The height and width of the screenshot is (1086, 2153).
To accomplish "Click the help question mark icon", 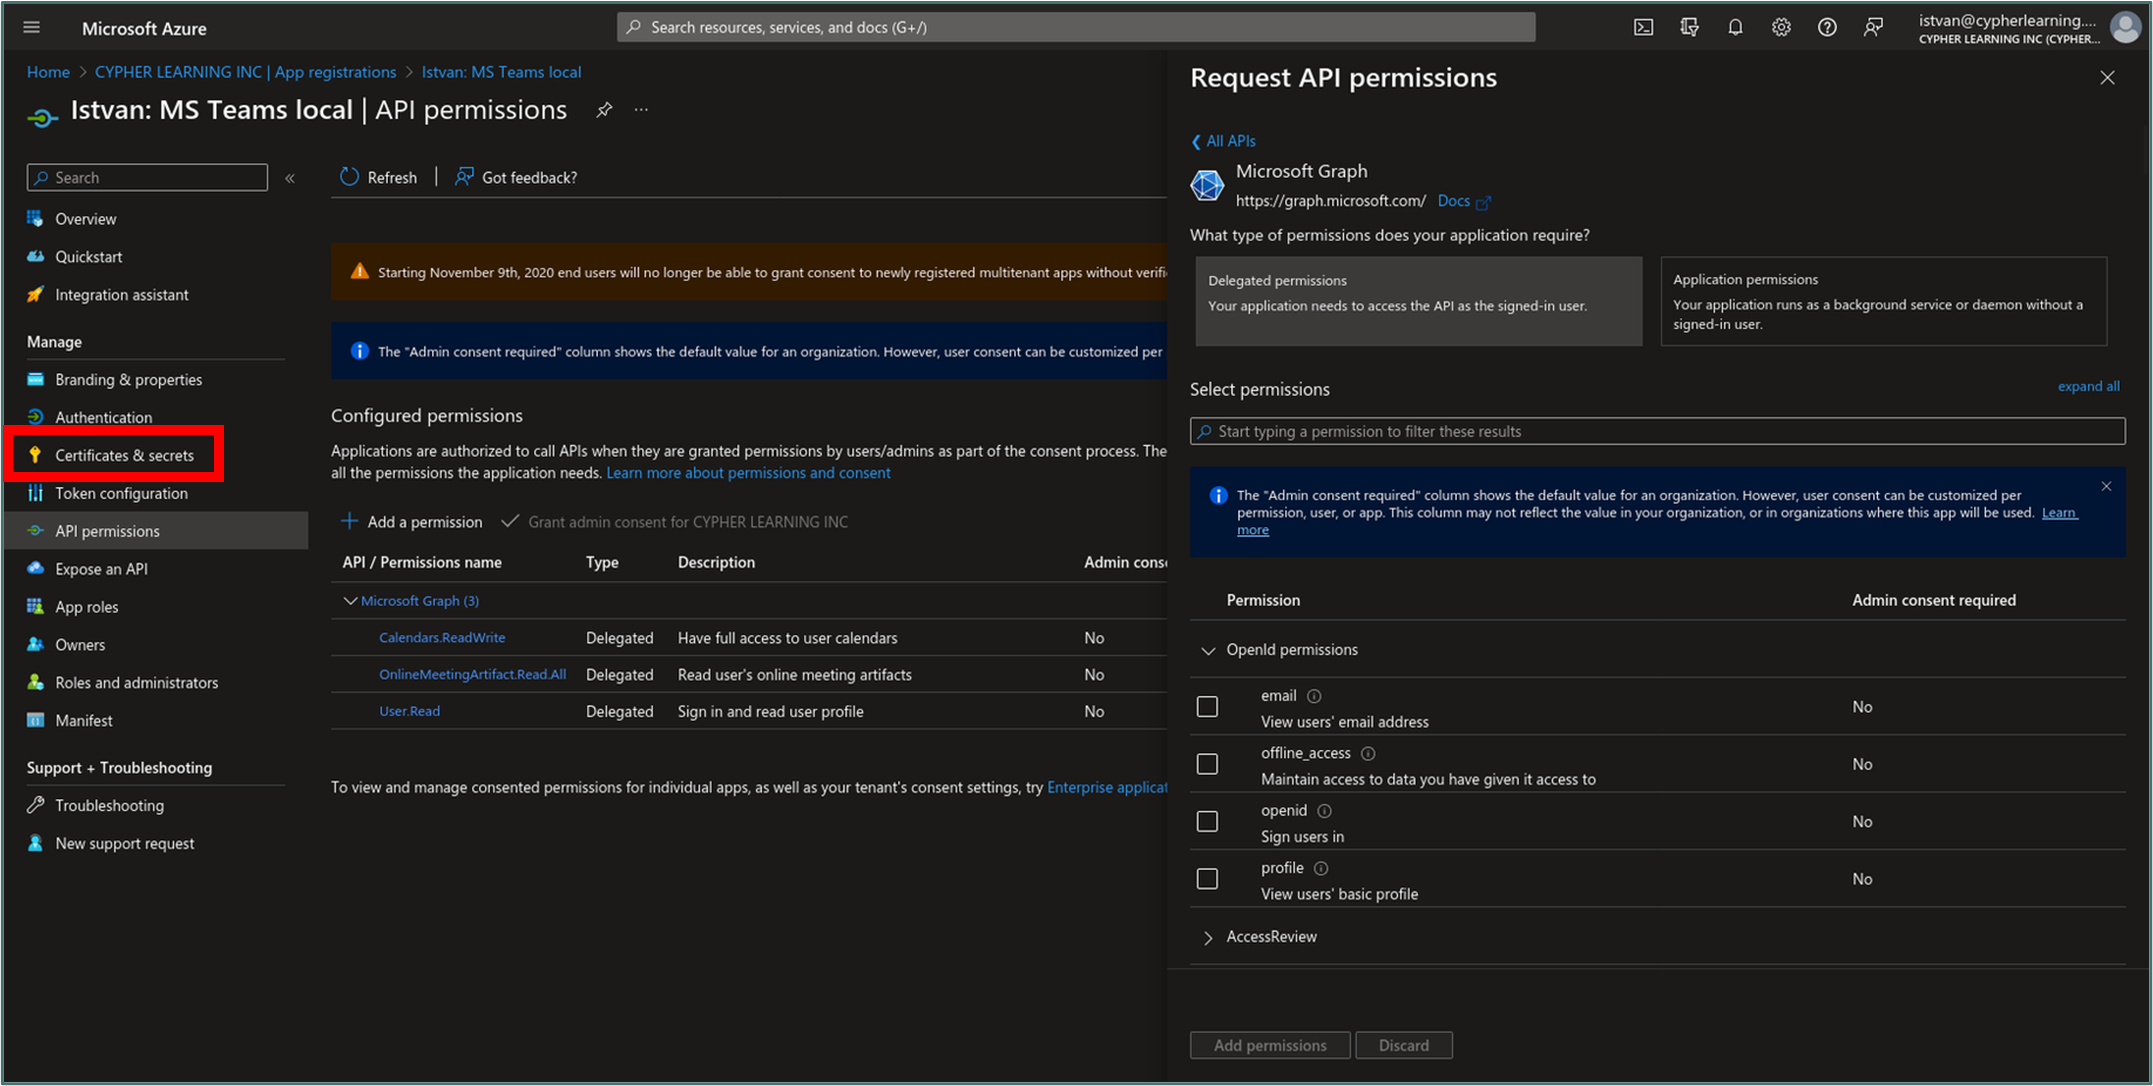I will 1827,27.
